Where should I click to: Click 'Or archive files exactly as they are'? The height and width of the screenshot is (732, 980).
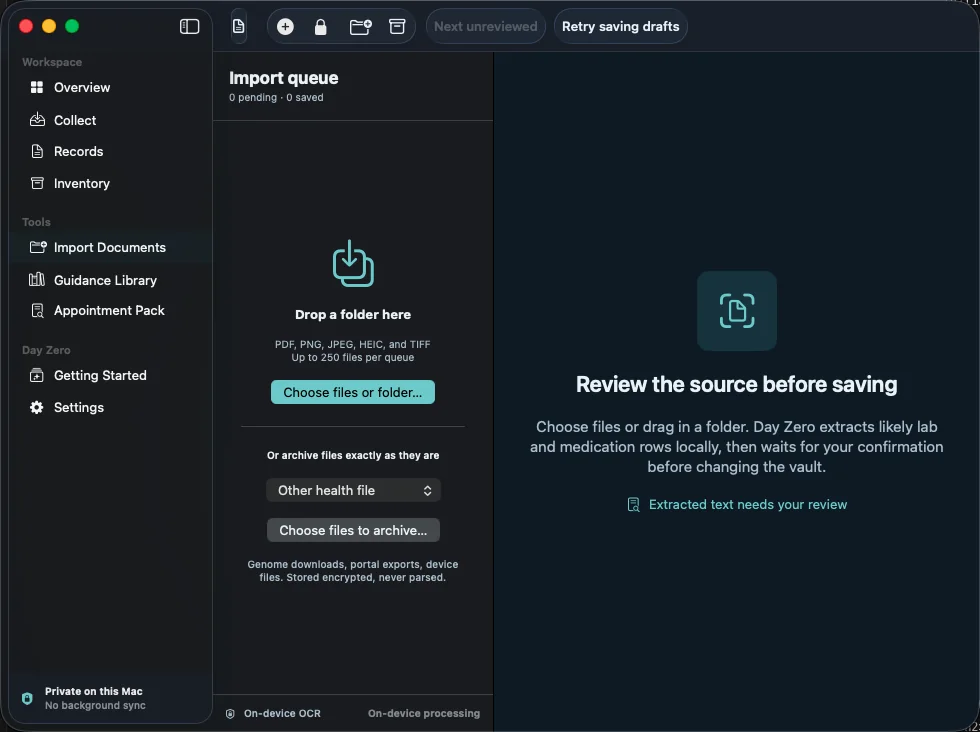(352, 455)
